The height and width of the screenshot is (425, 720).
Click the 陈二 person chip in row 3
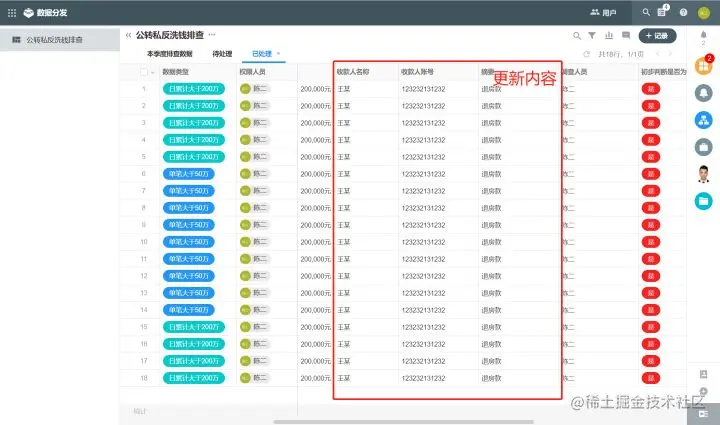coord(255,123)
